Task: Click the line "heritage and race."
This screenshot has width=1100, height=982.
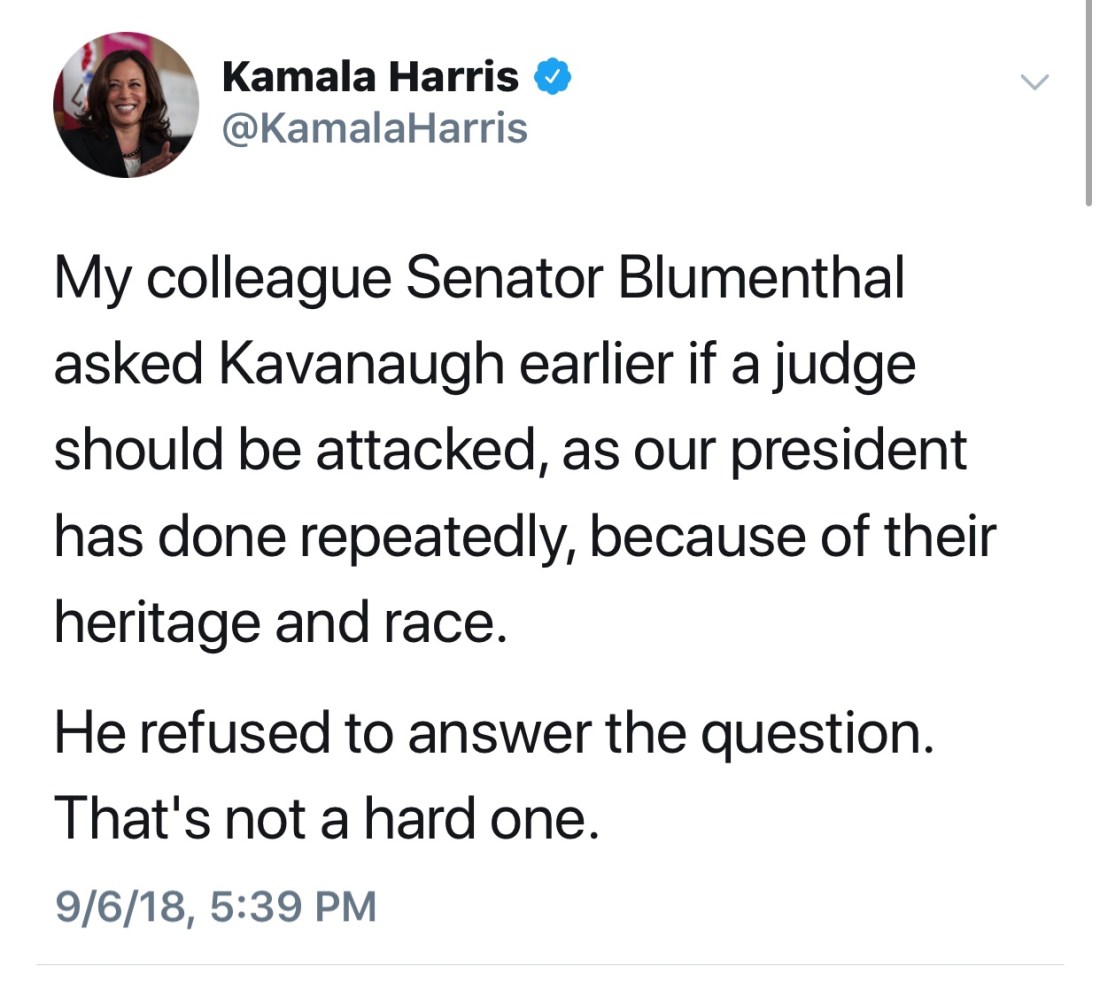Action: 274,622
